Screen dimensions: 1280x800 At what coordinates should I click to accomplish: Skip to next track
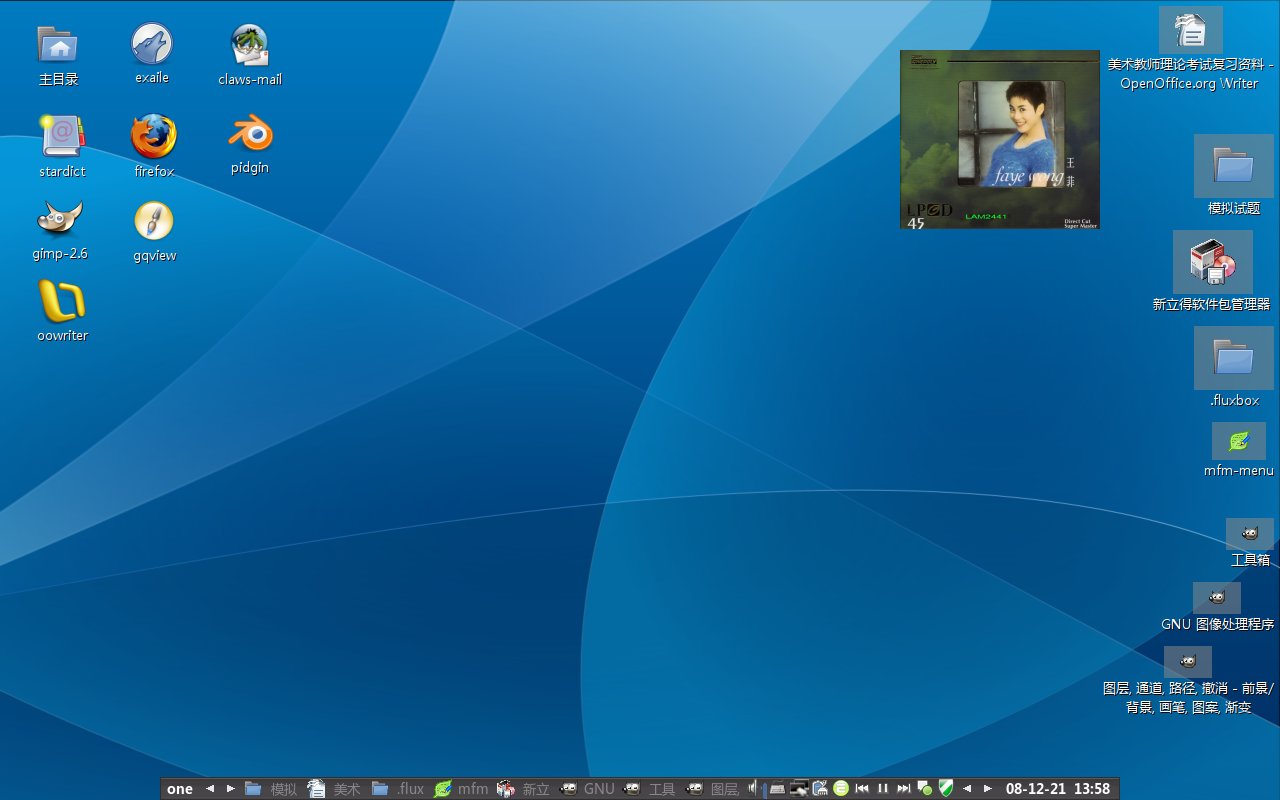[904, 789]
